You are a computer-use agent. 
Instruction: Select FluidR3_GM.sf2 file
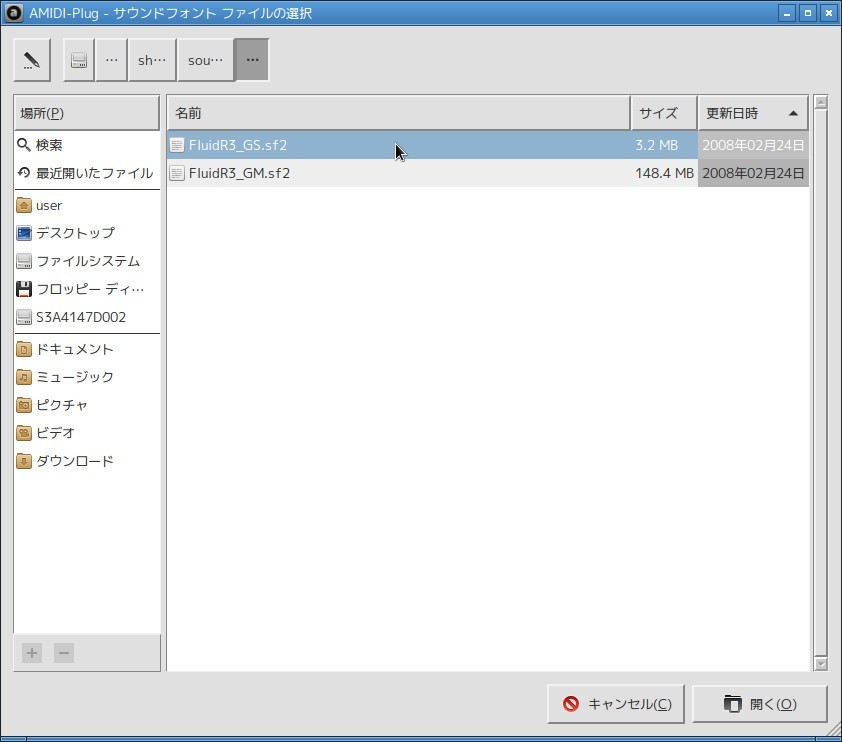(x=488, y=173)
